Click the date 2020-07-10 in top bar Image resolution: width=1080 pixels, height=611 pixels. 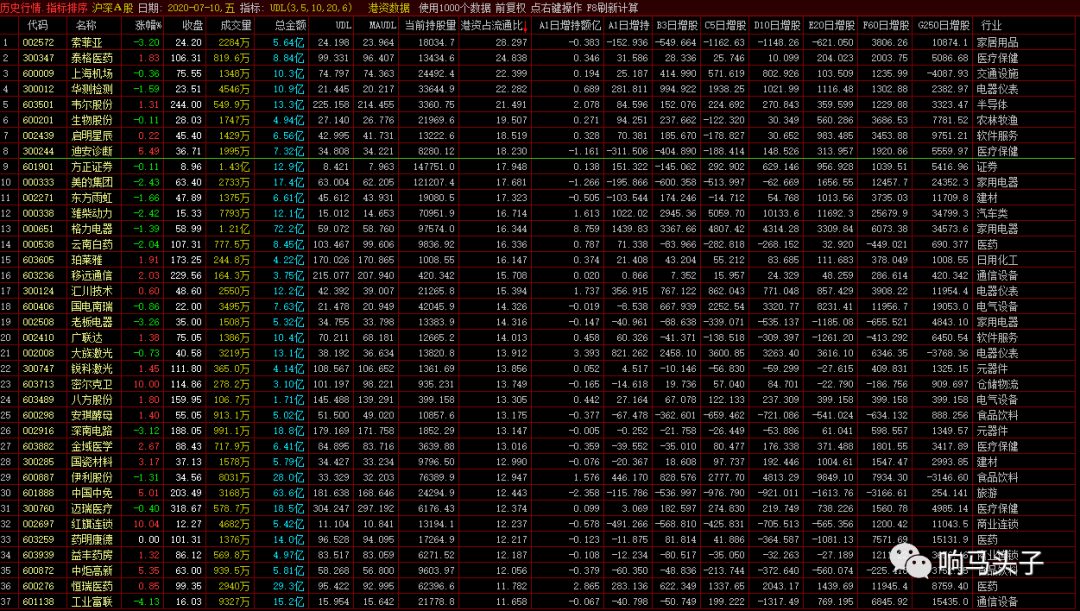(194, 8)
